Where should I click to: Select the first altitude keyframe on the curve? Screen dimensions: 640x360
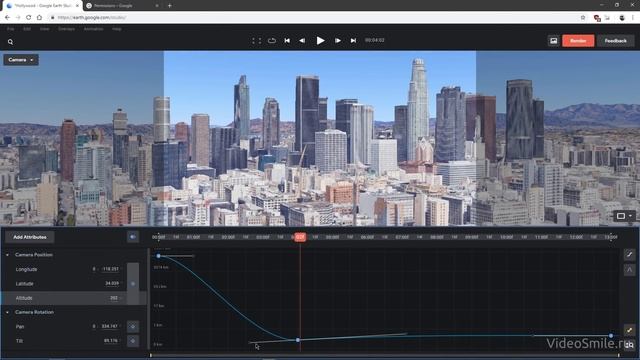coord(159,256)
